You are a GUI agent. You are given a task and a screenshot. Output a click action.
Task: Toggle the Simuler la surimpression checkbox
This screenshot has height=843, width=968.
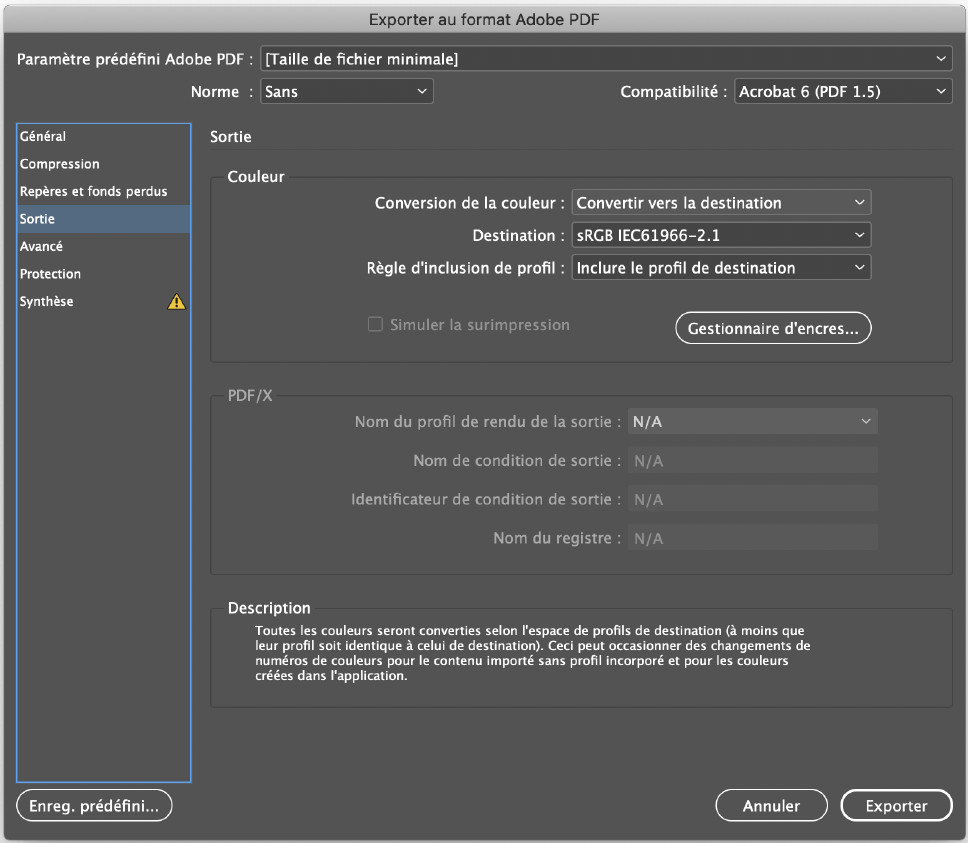pos(375,324)
